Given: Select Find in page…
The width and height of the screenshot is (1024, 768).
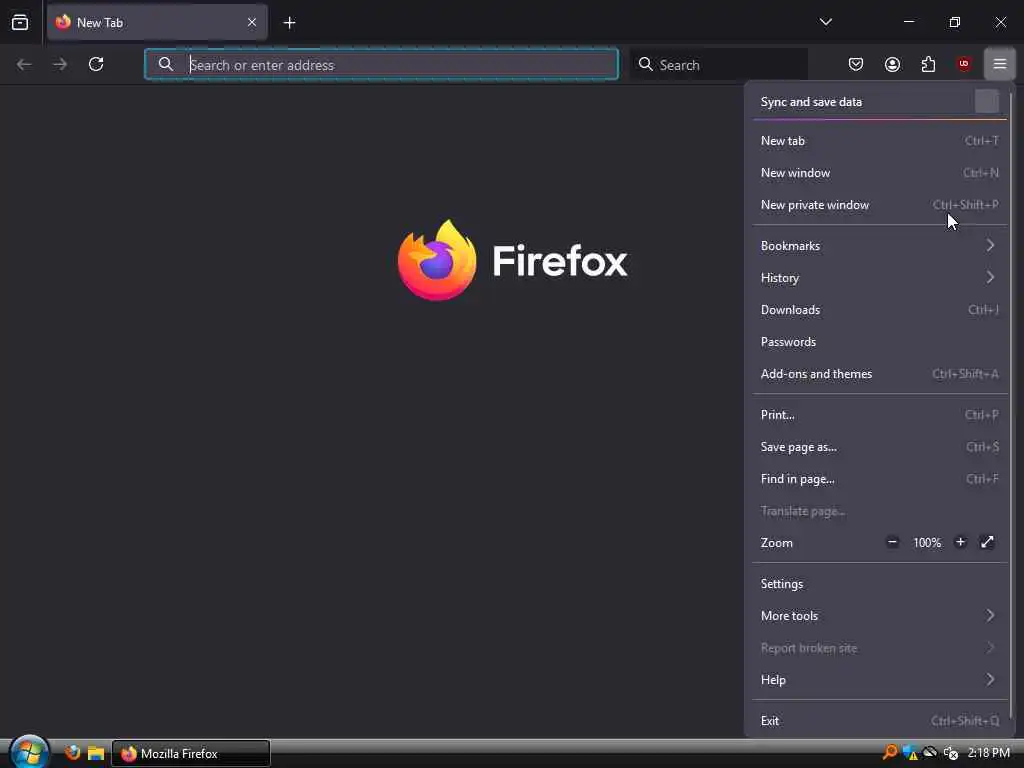Looking at the screenshot, I should [880, 479].
